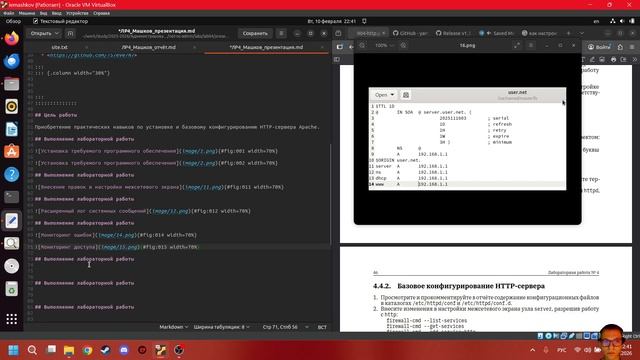Open the clock and calendar in top bar
Viewport: 640px width, 360px height.
click(331, 21)
